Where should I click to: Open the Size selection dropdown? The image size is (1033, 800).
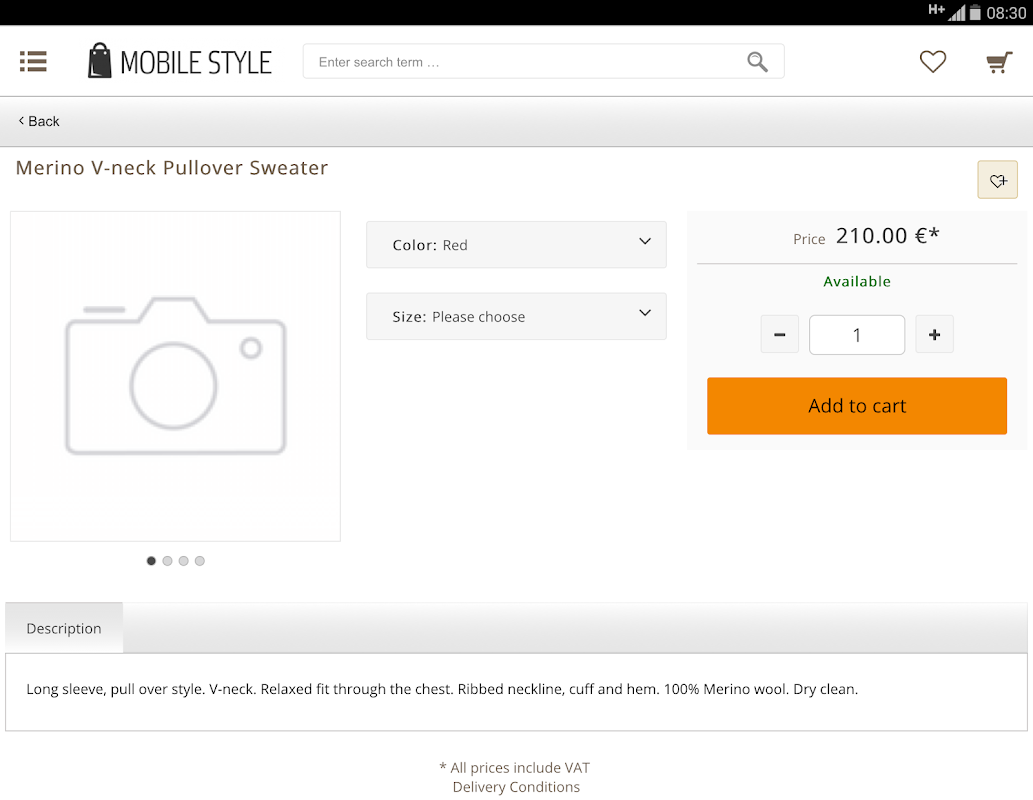pyautogui.click(x=516, y=316)
